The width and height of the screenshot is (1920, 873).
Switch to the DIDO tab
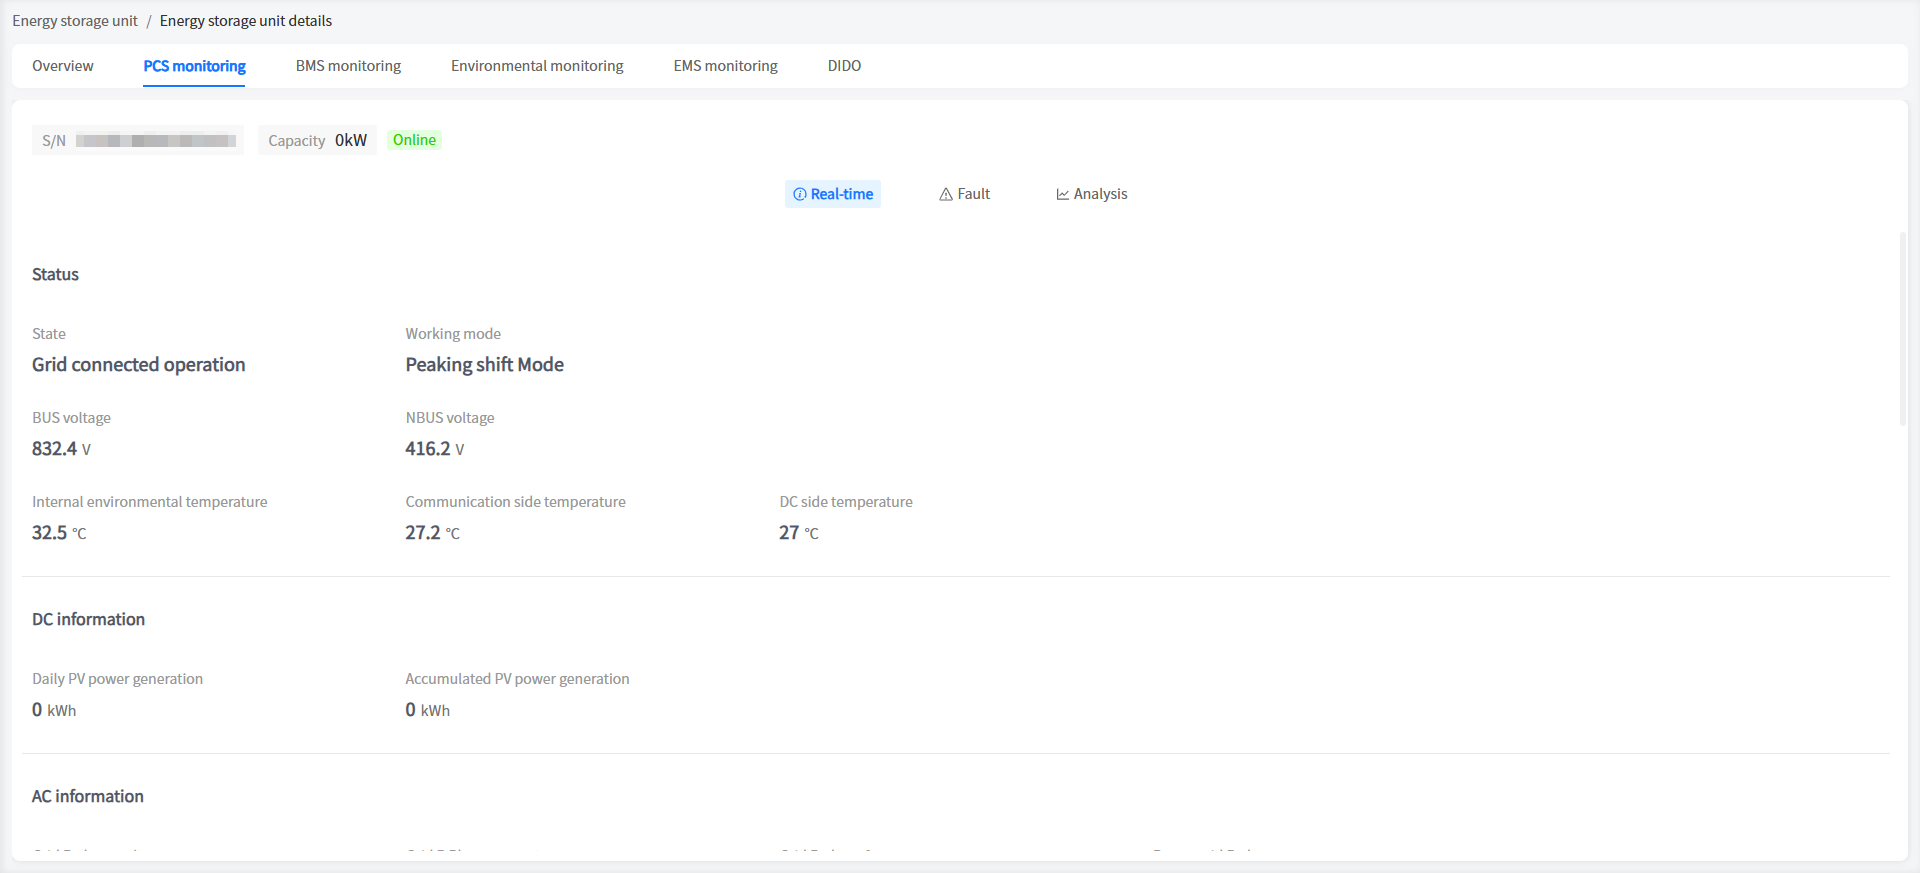[x=844, y=66]
